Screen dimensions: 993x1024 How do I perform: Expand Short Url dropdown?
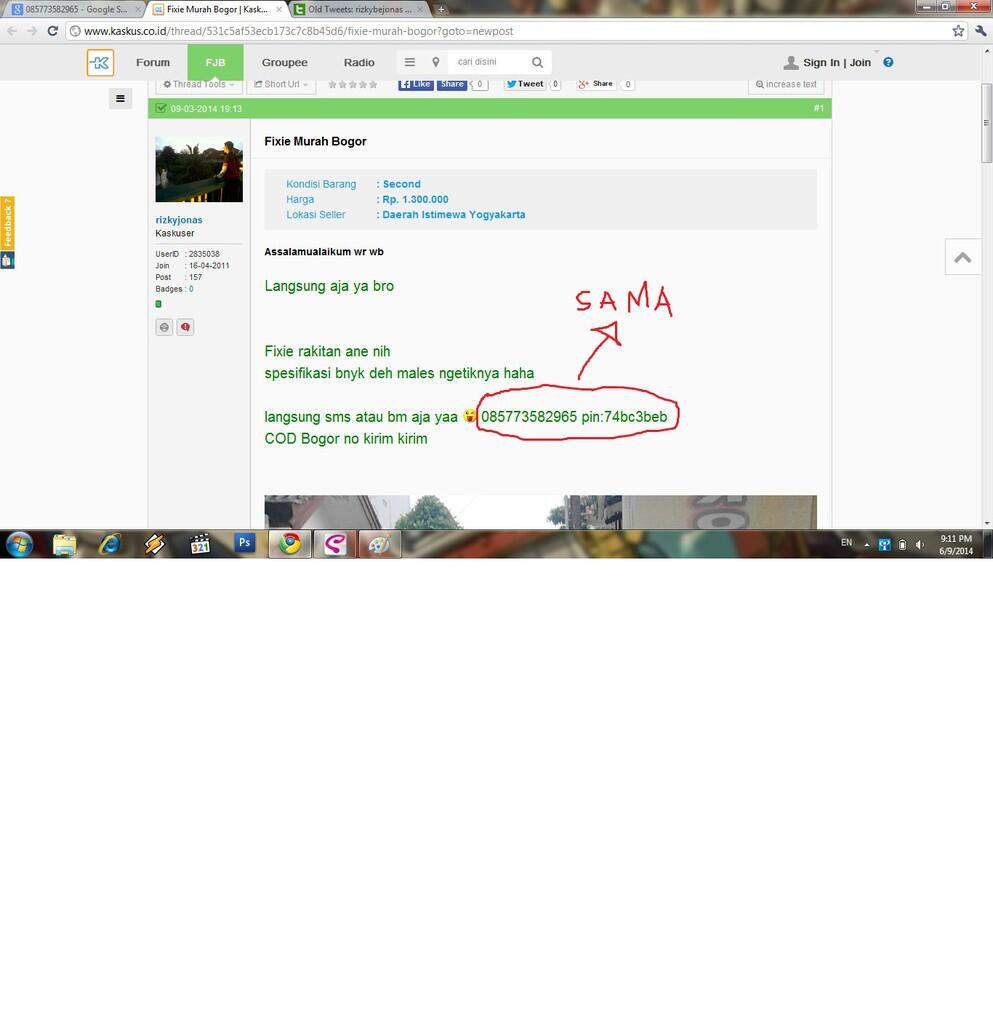point(281,84)
